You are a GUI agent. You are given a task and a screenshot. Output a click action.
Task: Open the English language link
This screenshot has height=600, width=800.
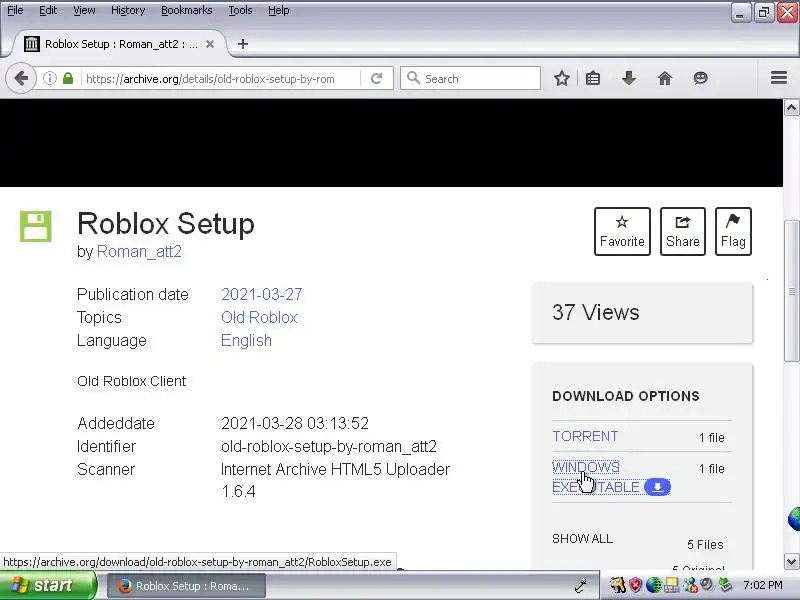tap(246, 340)
